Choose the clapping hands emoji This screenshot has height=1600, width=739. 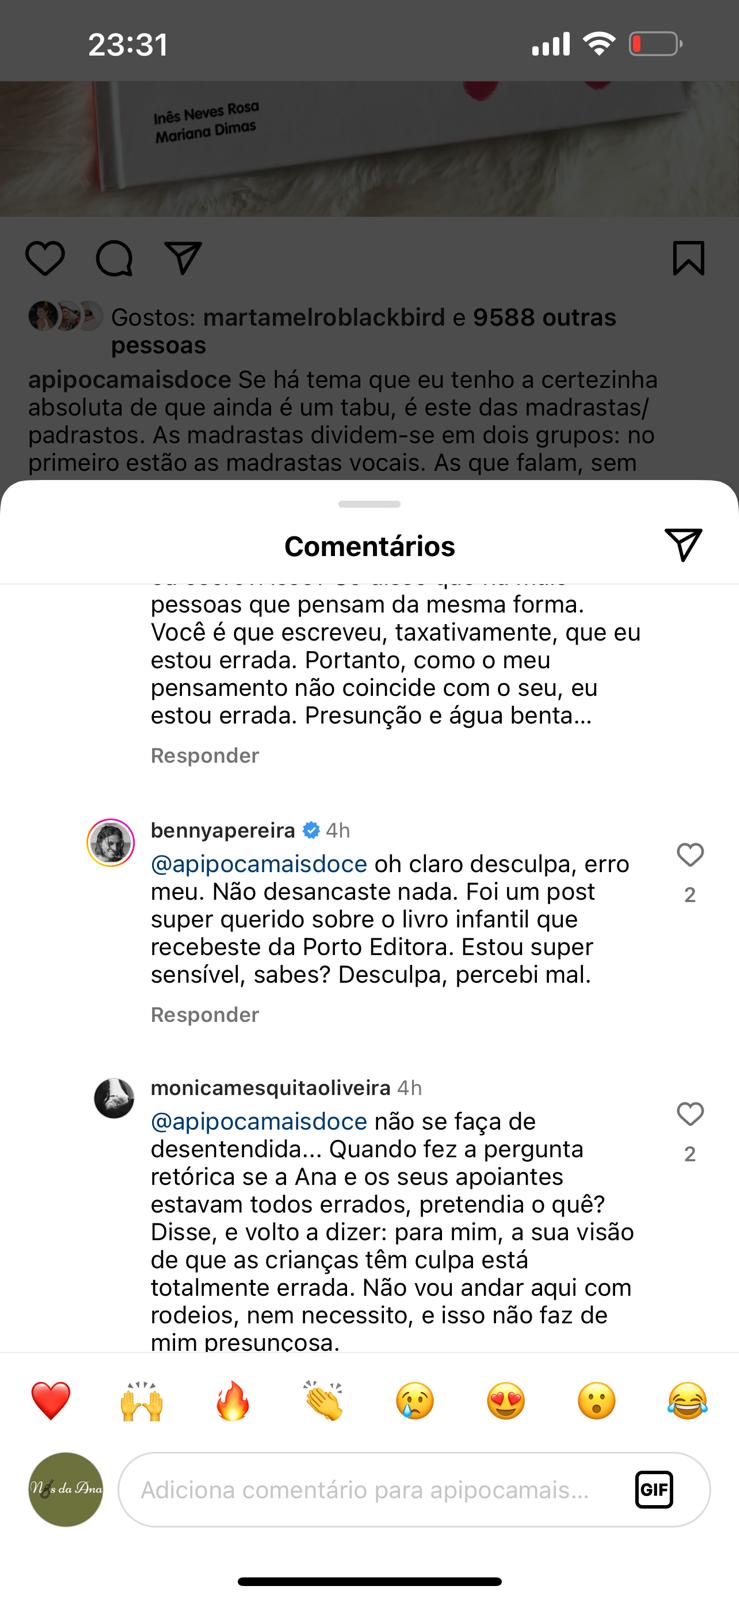323,1401
